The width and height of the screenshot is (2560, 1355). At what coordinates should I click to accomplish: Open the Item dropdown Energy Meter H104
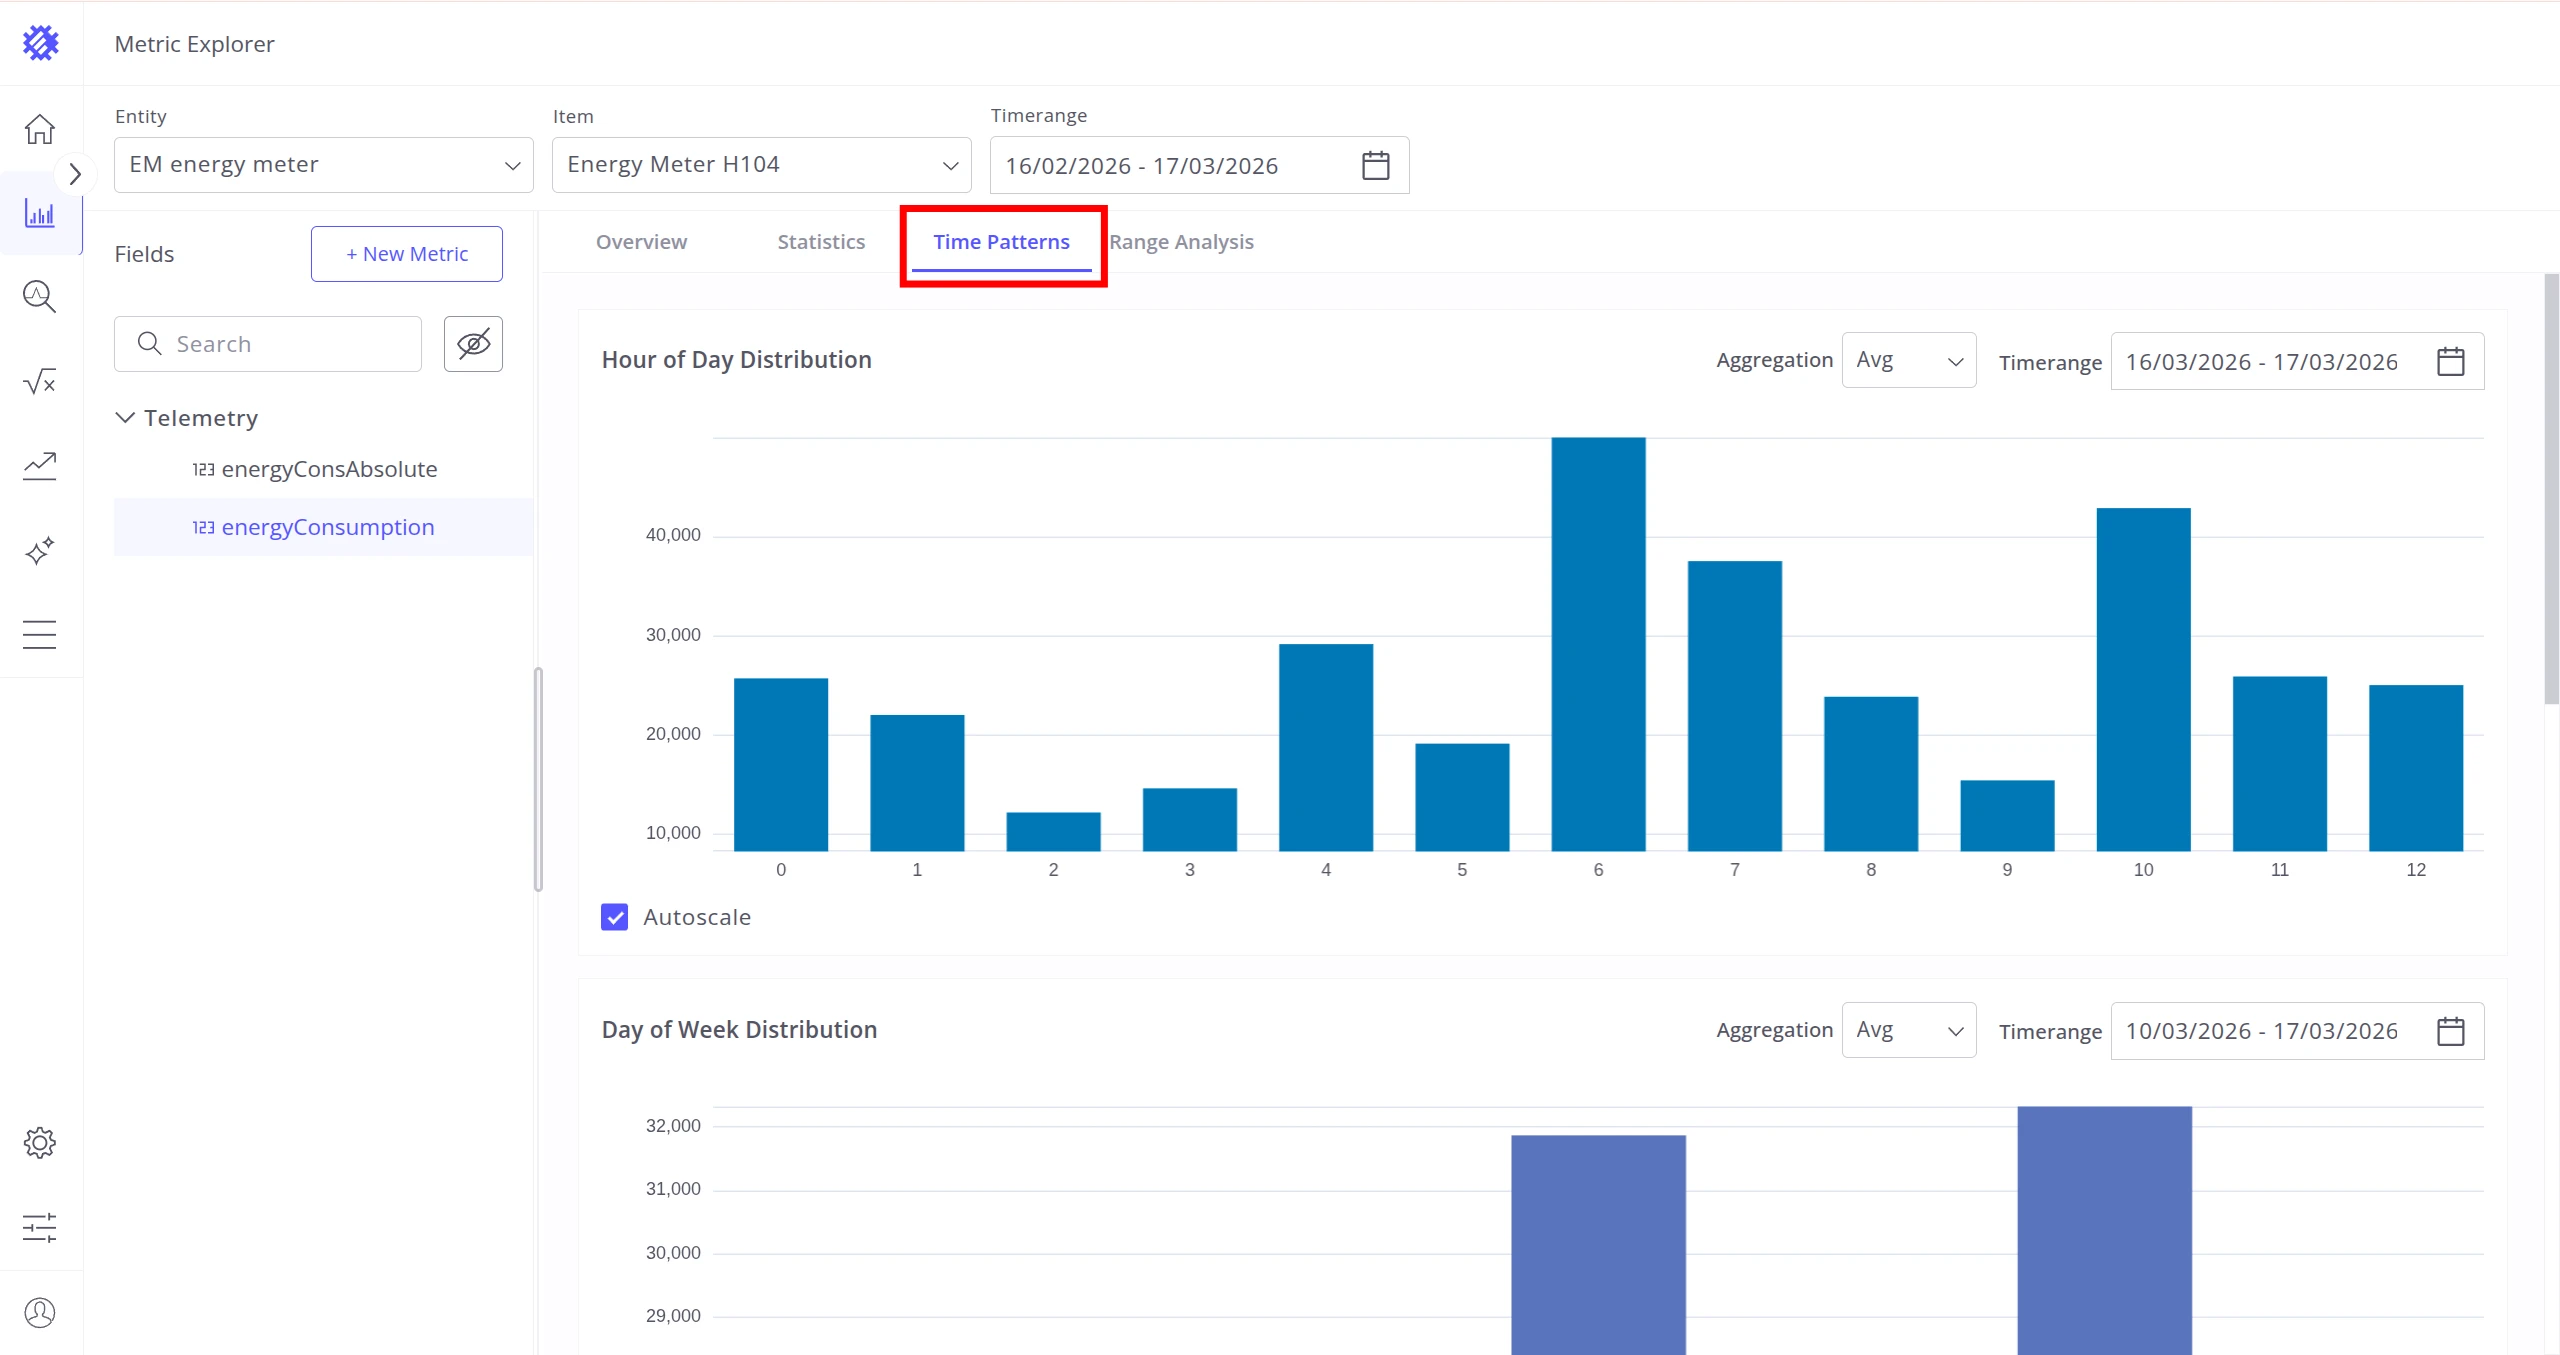coord(762,165)
